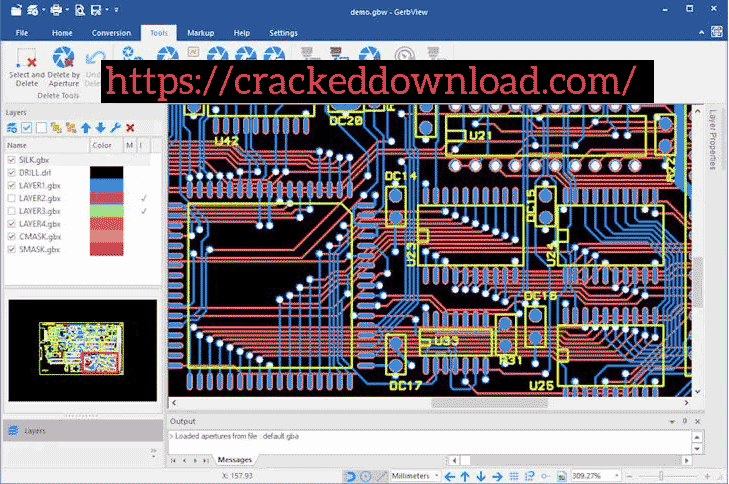Open layer properties wrench icon
This screenshot has width=729, height=484.
(115, 128)
